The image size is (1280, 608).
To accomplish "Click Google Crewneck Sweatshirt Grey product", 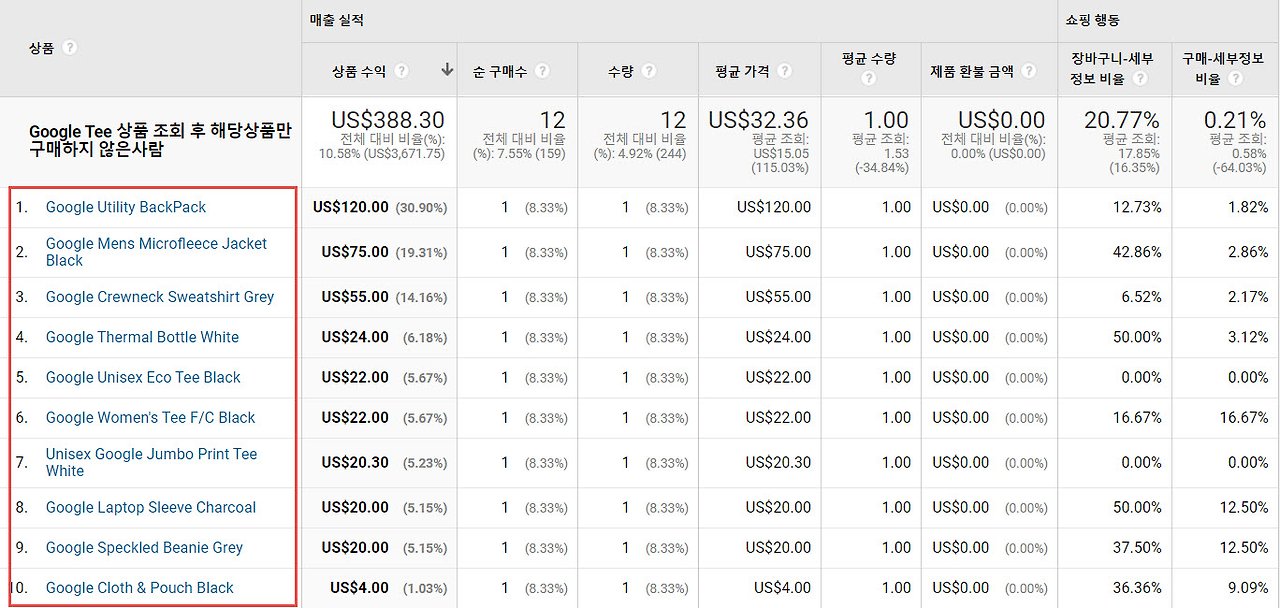I will [160, 297].
